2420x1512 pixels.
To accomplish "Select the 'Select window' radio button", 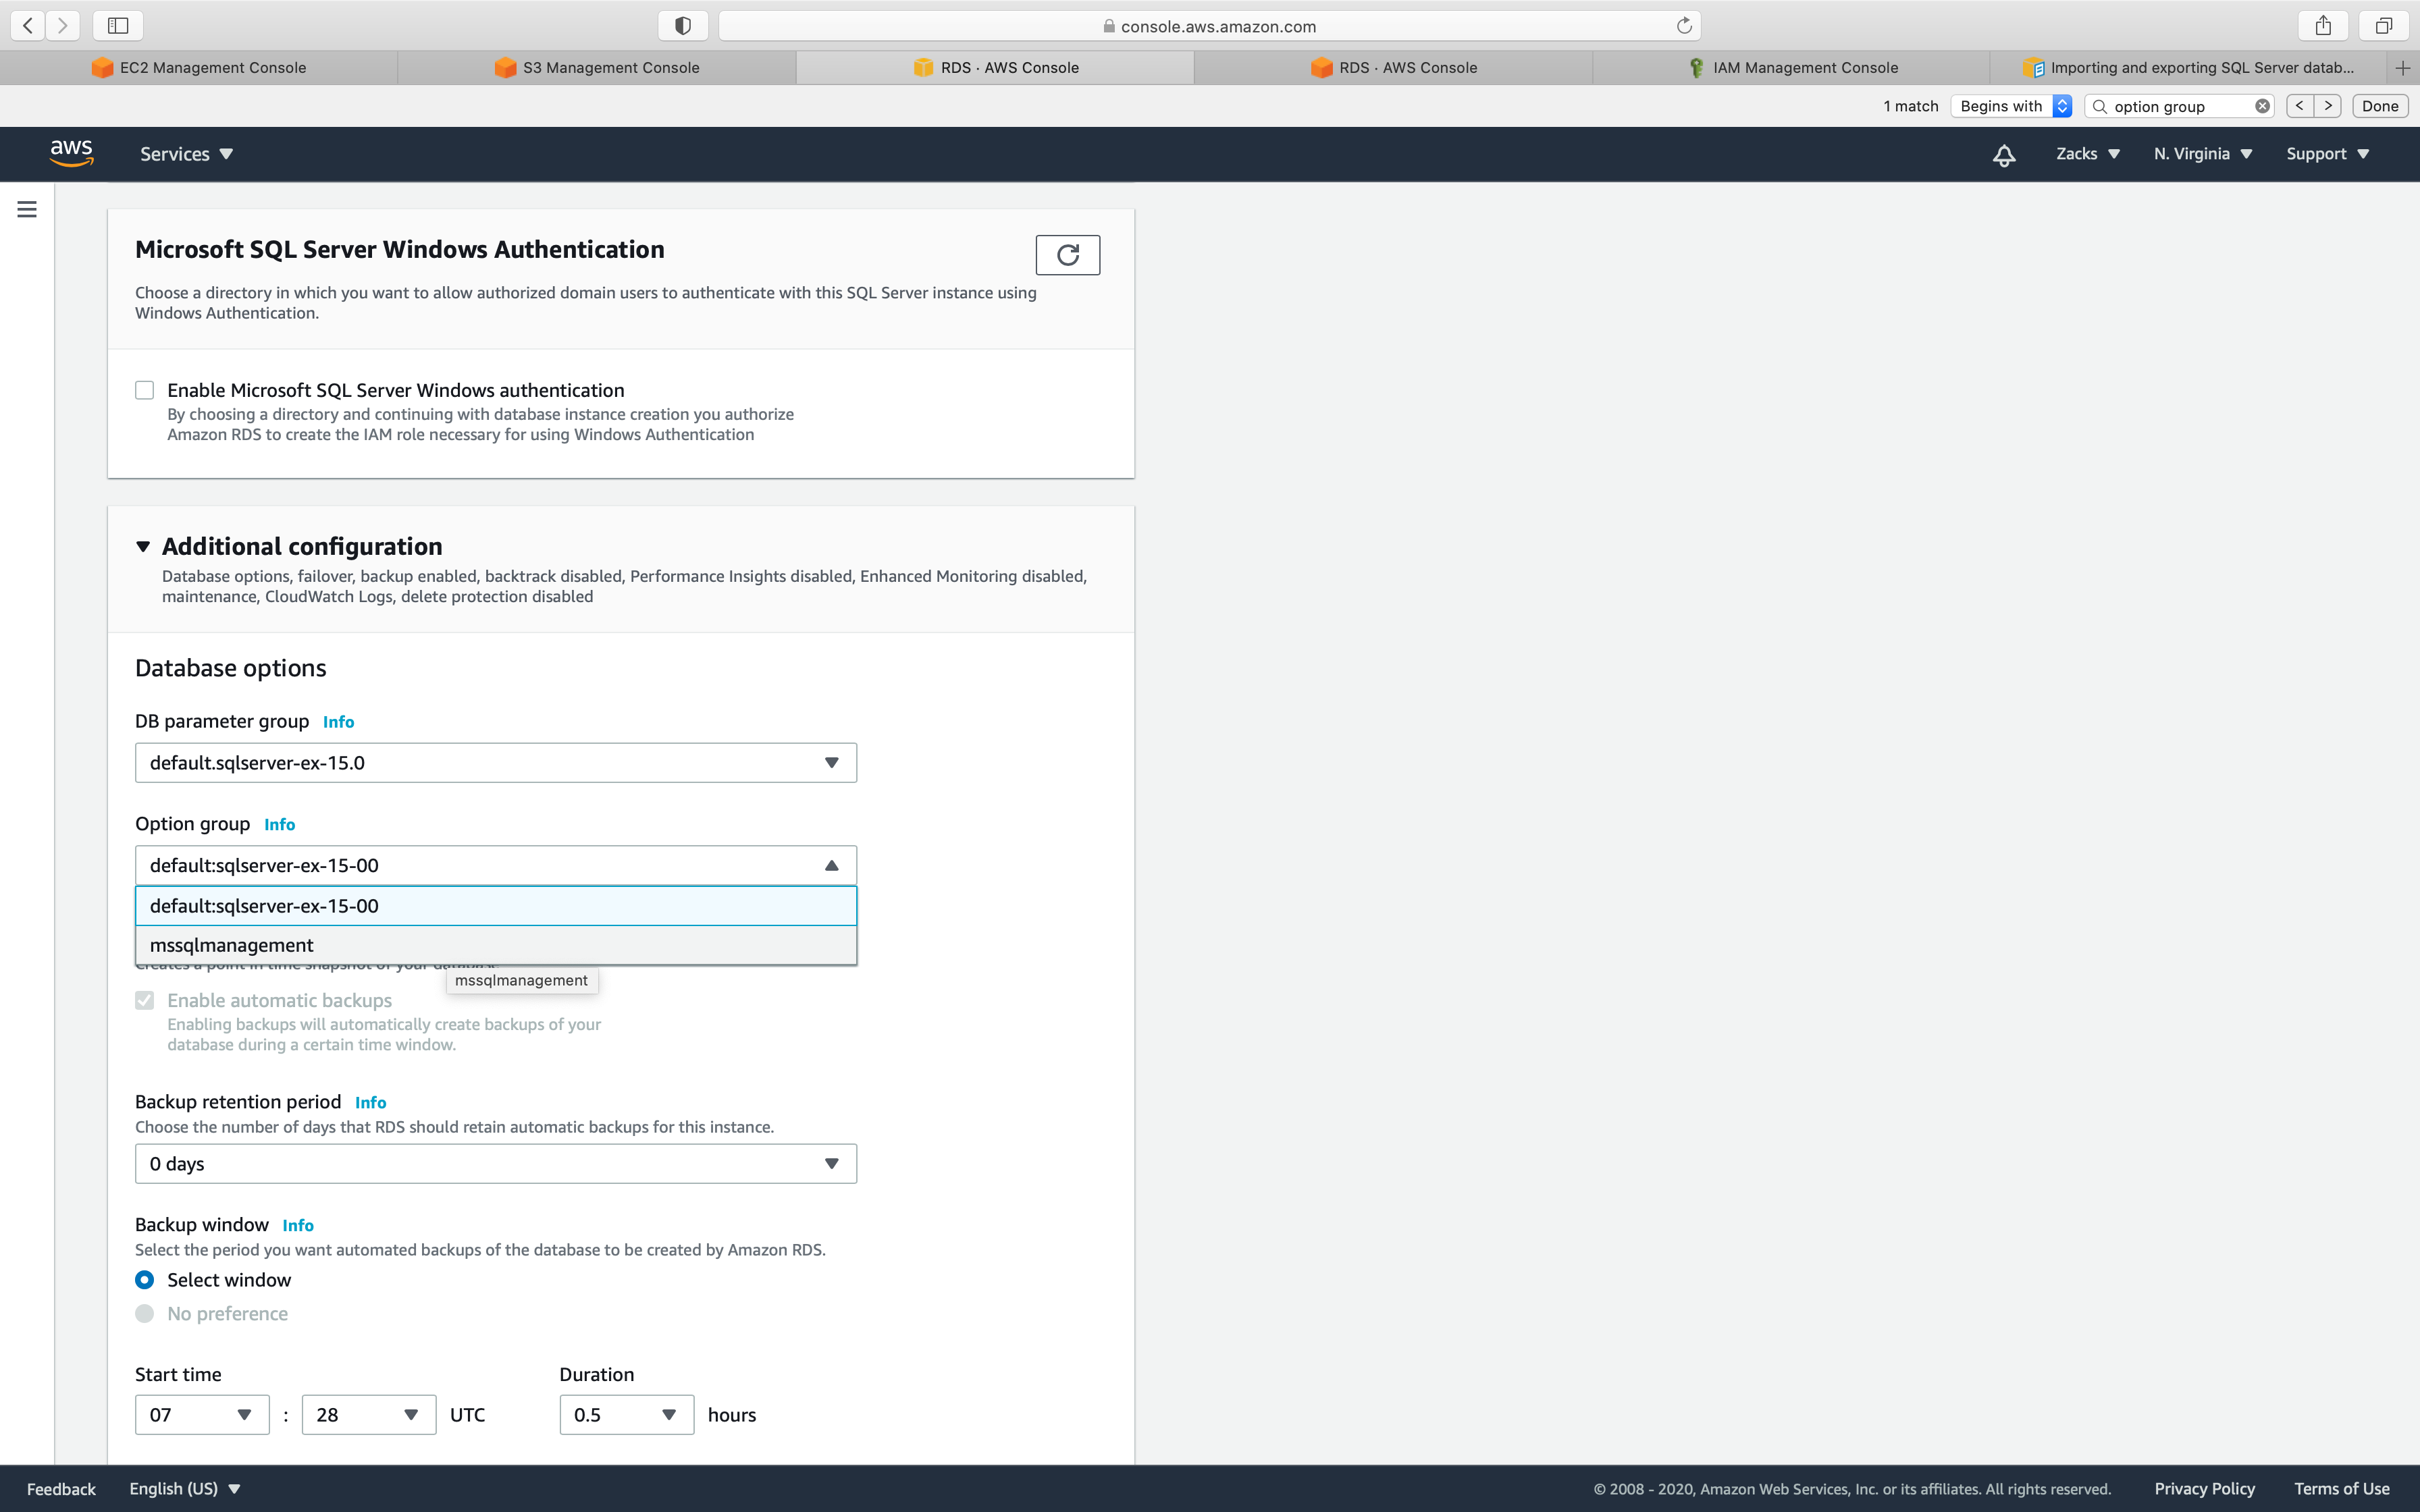I will pos(145,1280).
